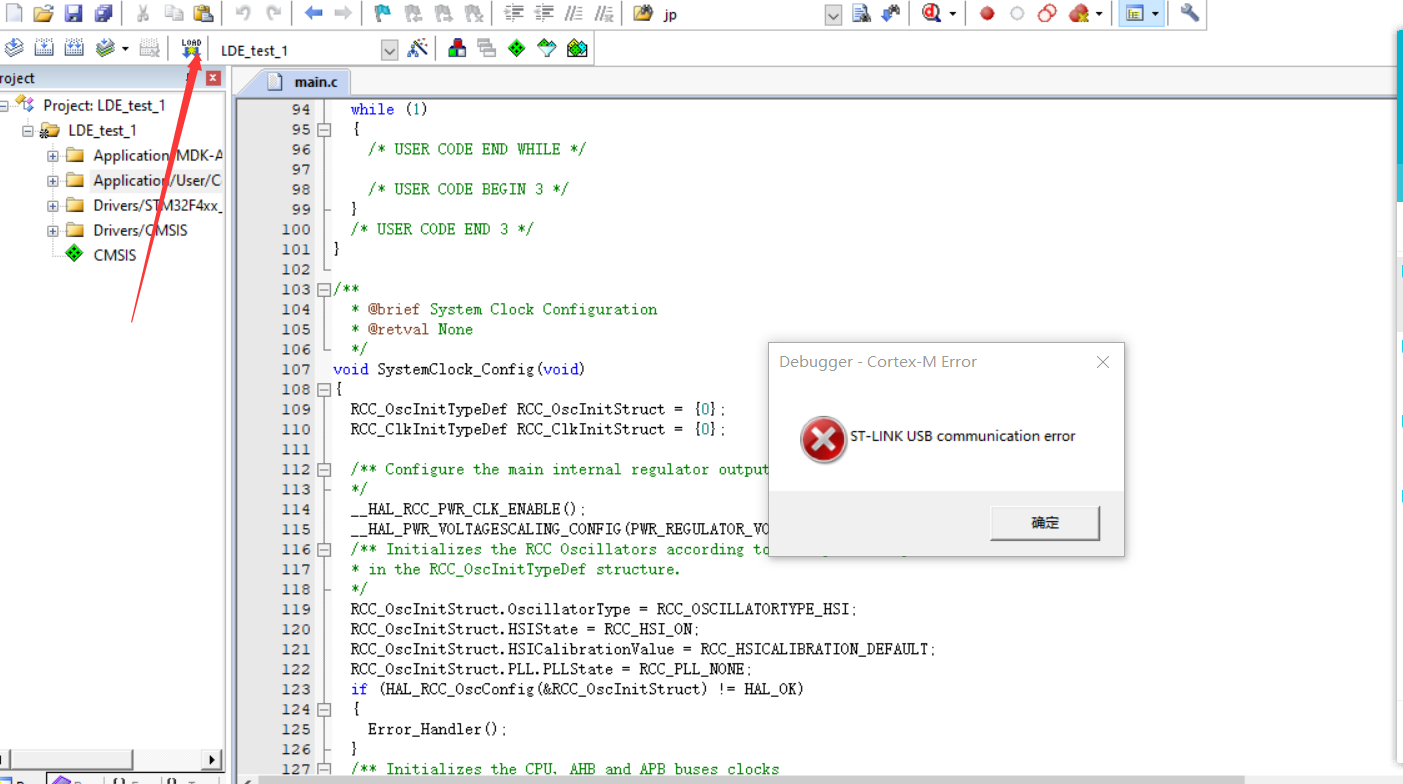Open the LDE_test_1 target selection dropdown
Viewport: 1403px width, 784px height.
click(390, 50)
